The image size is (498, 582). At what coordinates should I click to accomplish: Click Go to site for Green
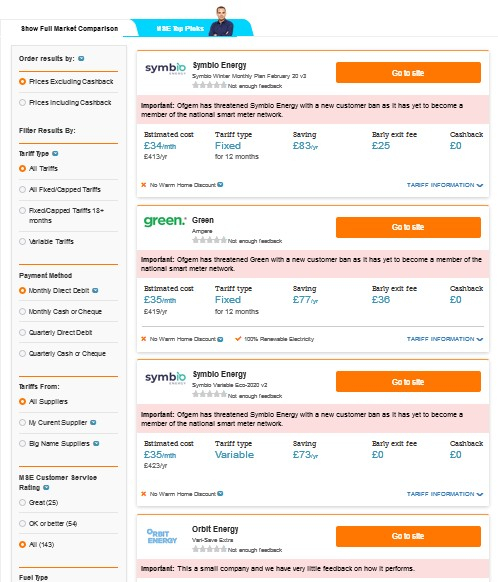[x=408, y=227]
